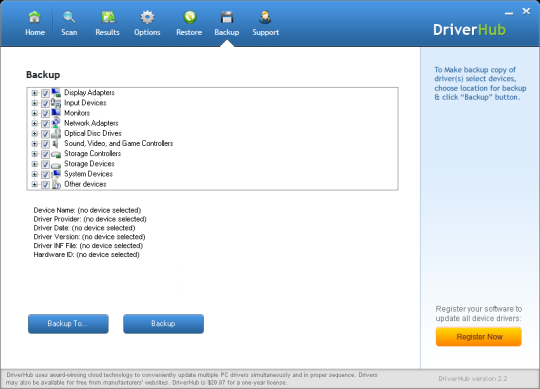The height and width of the screenshot is (389, 540).
Task: Click the Home house icon
Action: pyautogui.click(x=34, y=17)
